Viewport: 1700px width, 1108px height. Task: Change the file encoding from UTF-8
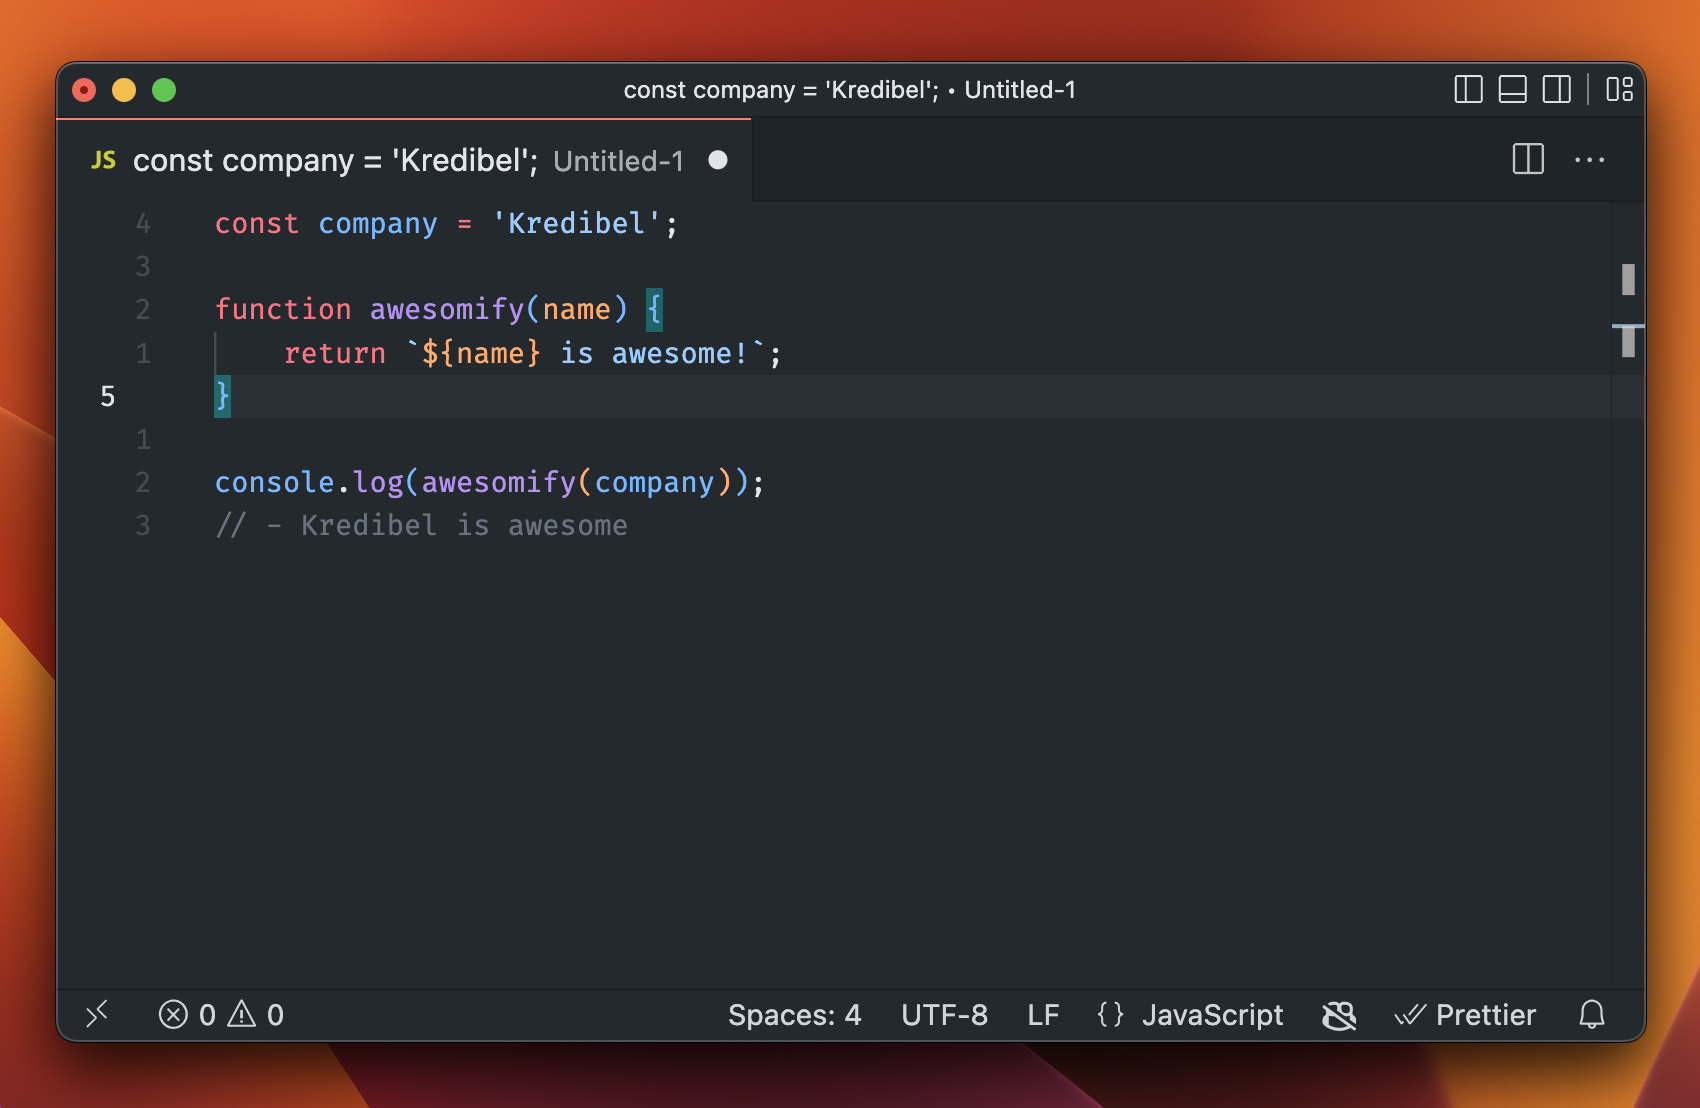click(944, 1014)
